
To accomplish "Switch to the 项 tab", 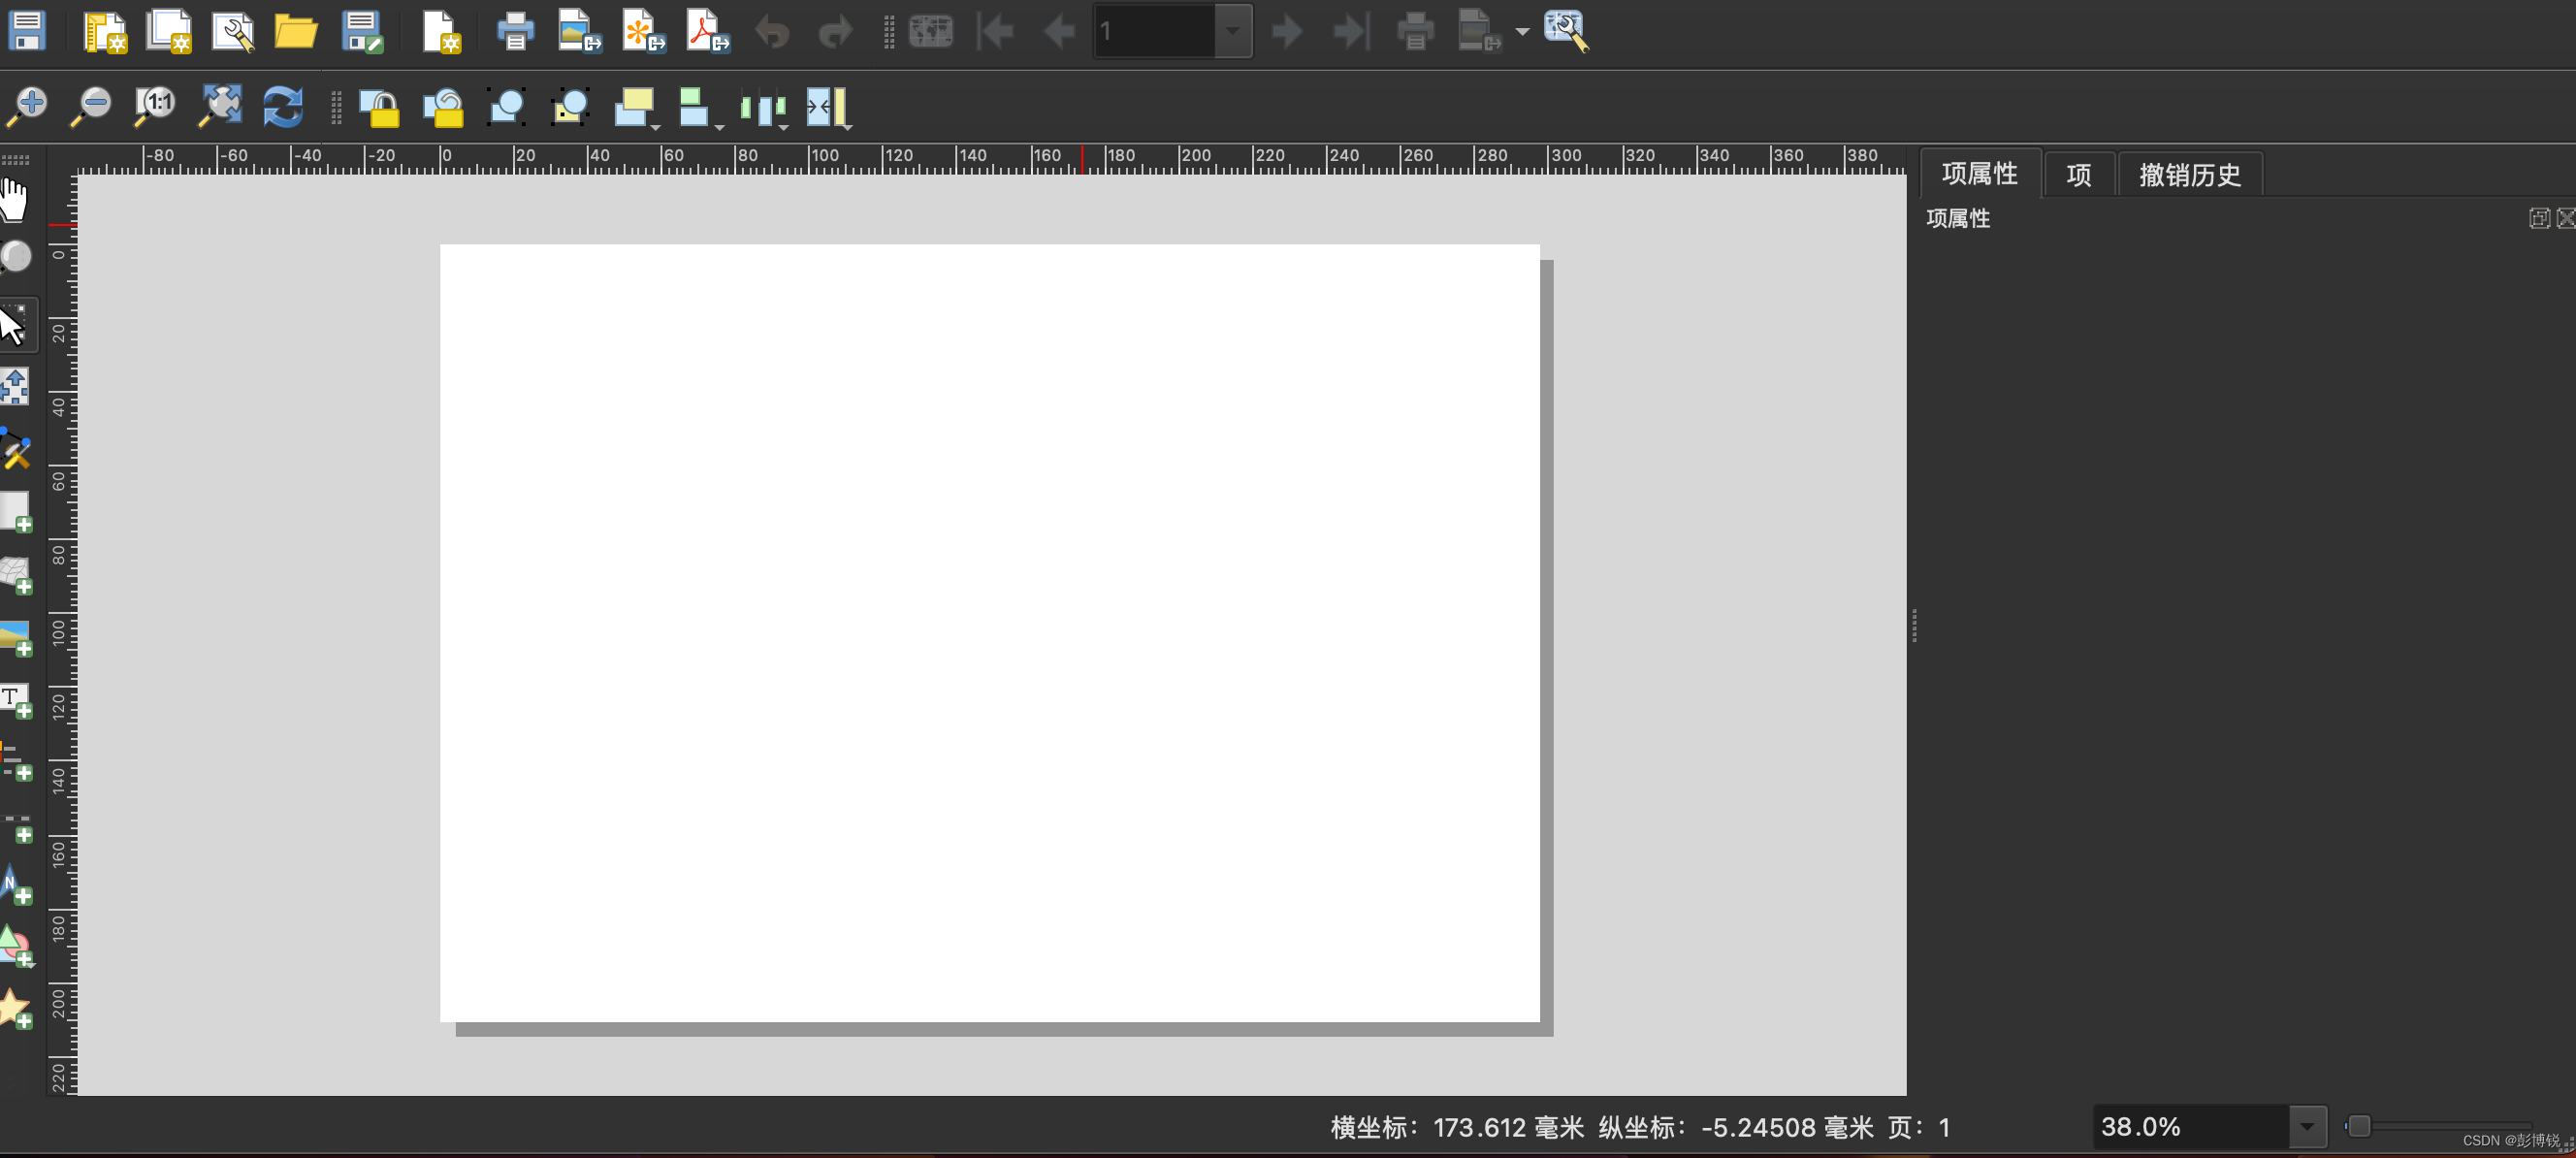I will click(2078, 175).
